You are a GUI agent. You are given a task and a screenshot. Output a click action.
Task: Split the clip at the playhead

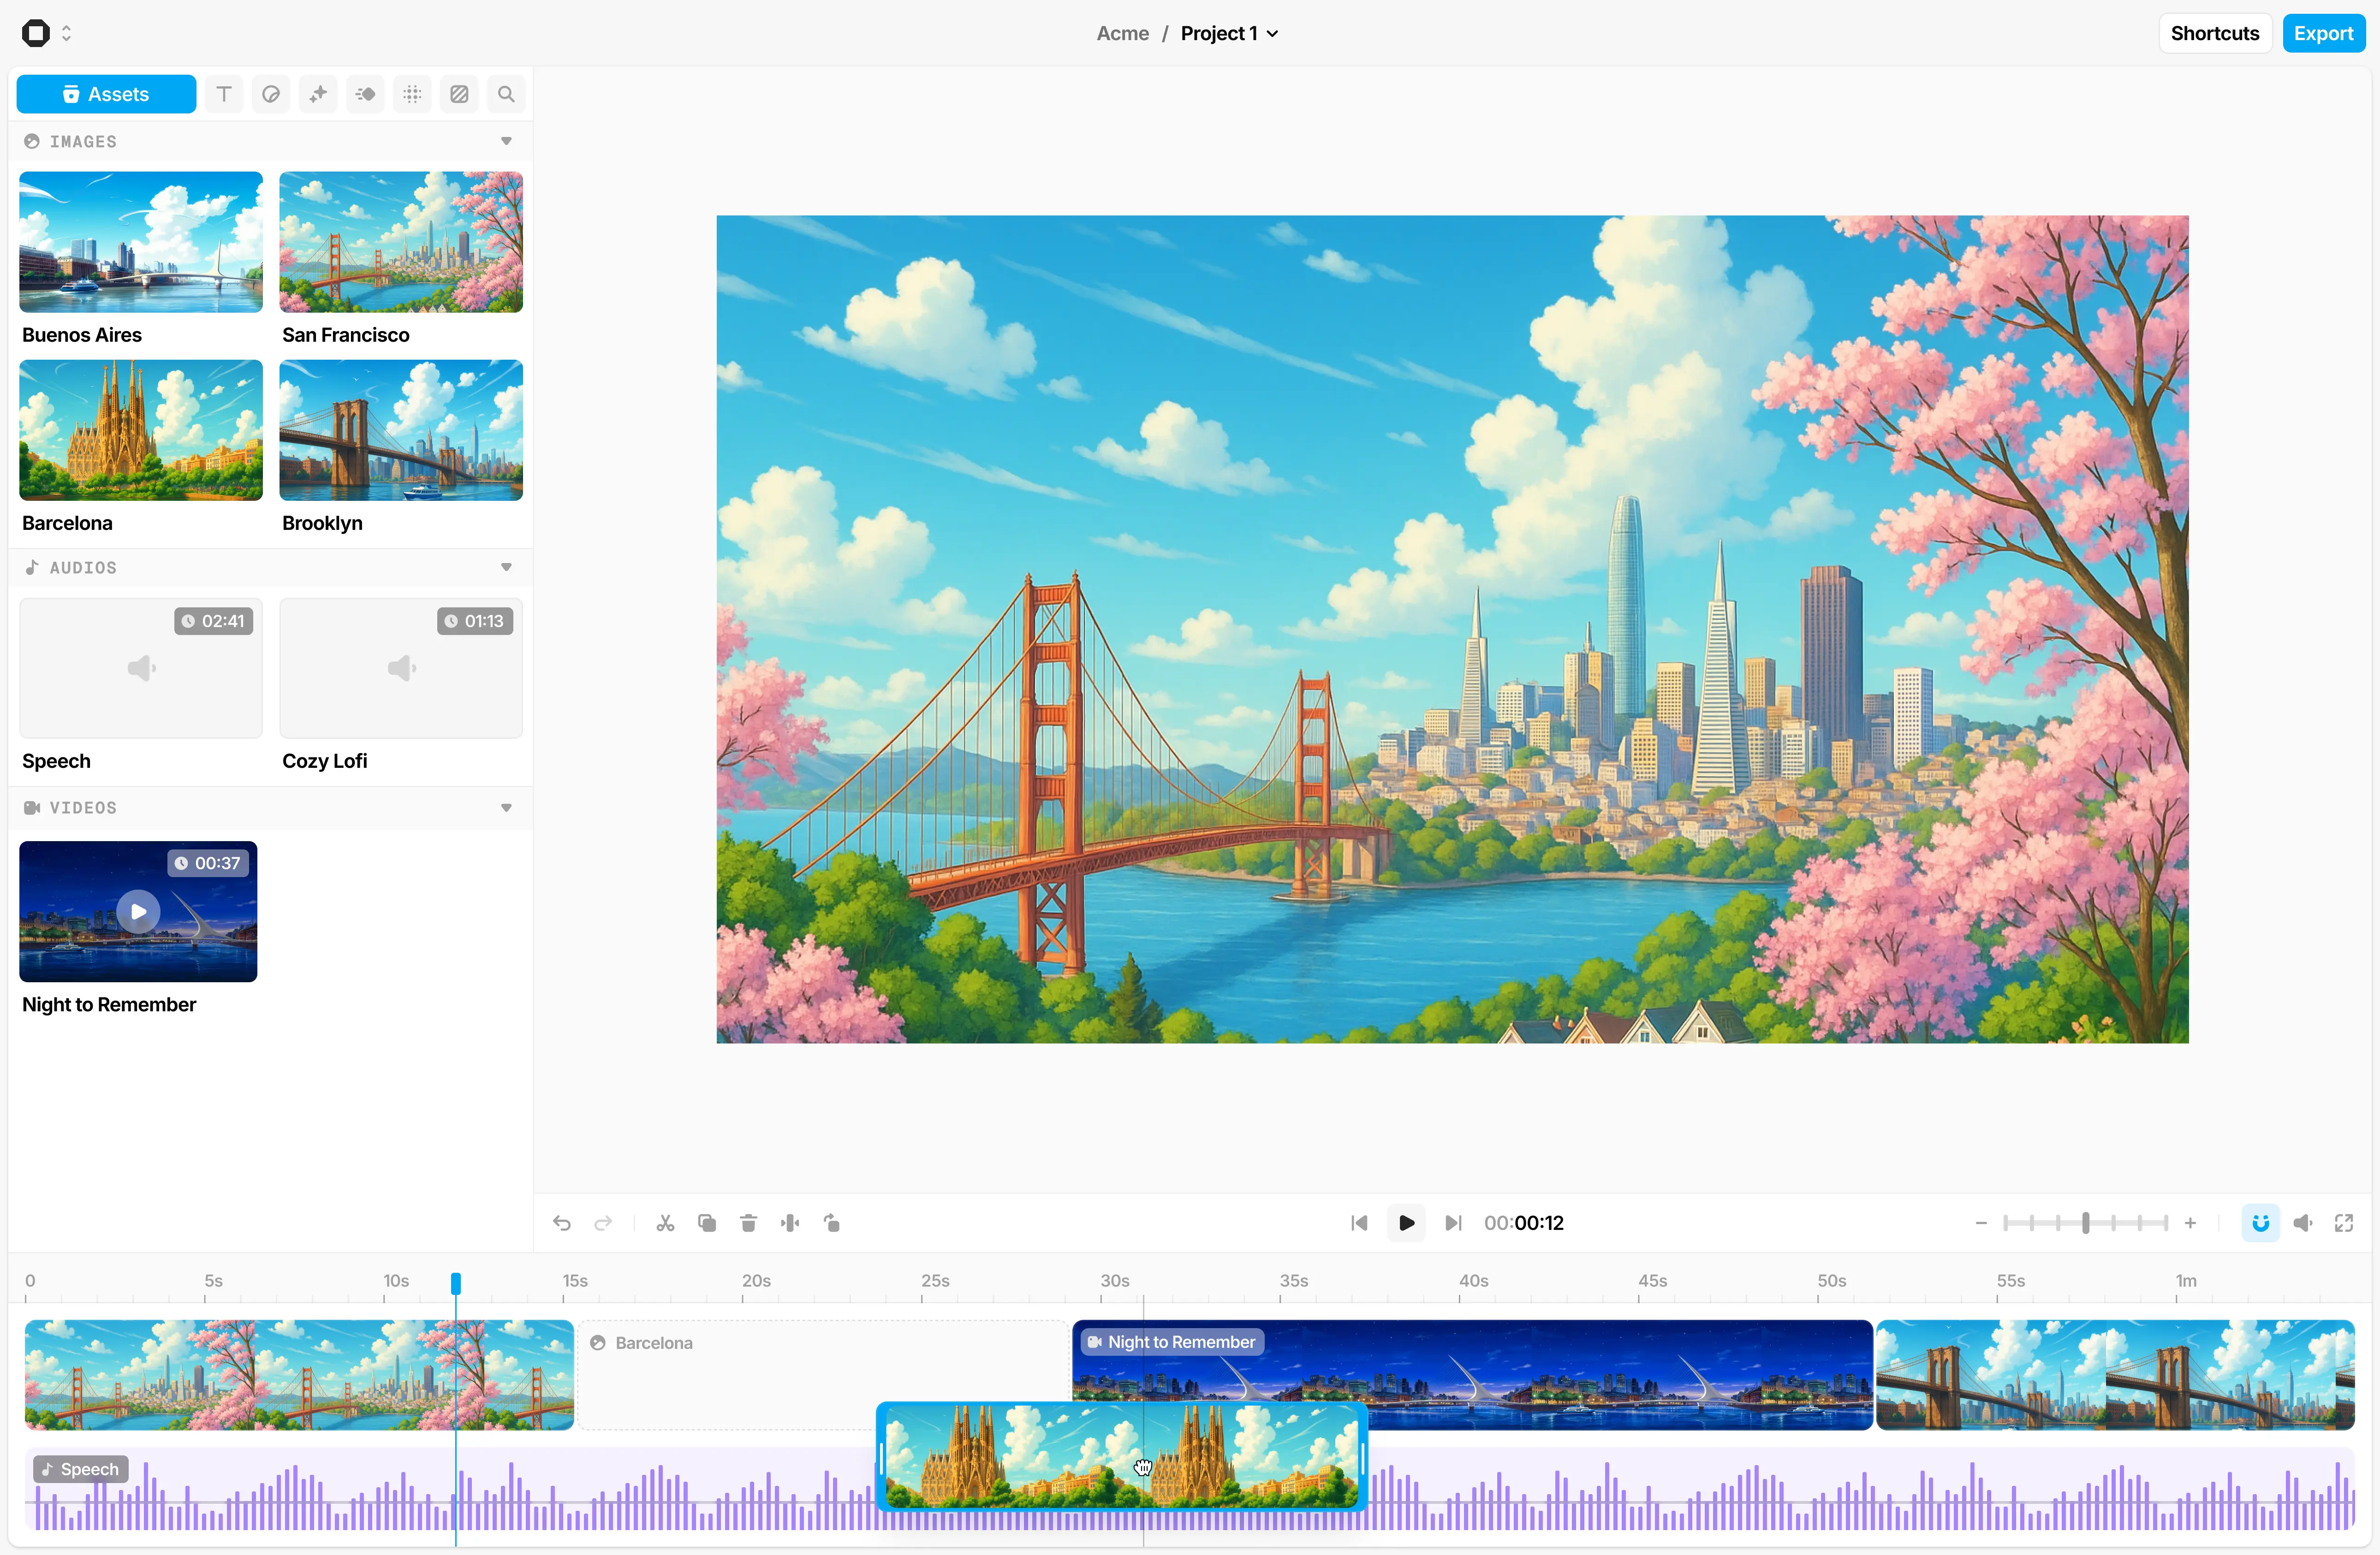click(790, 1223)
